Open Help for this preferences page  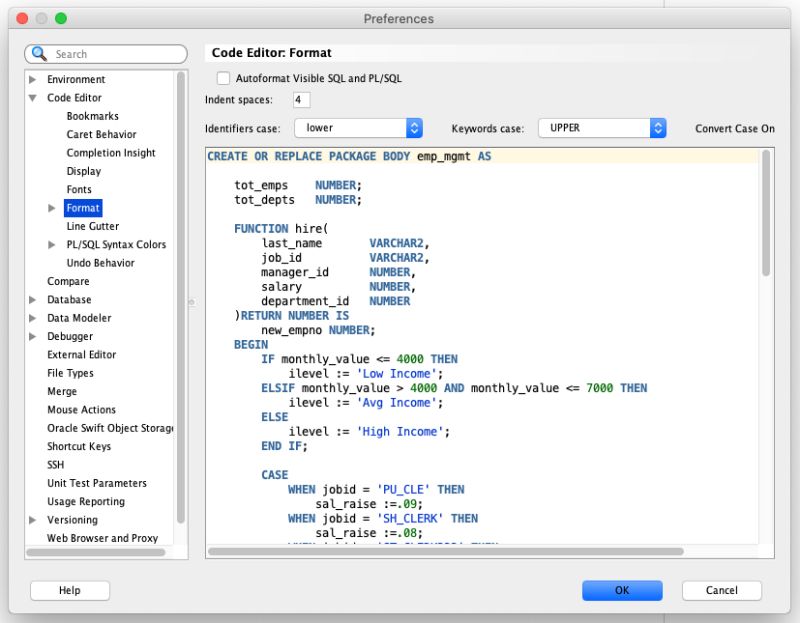69,590
